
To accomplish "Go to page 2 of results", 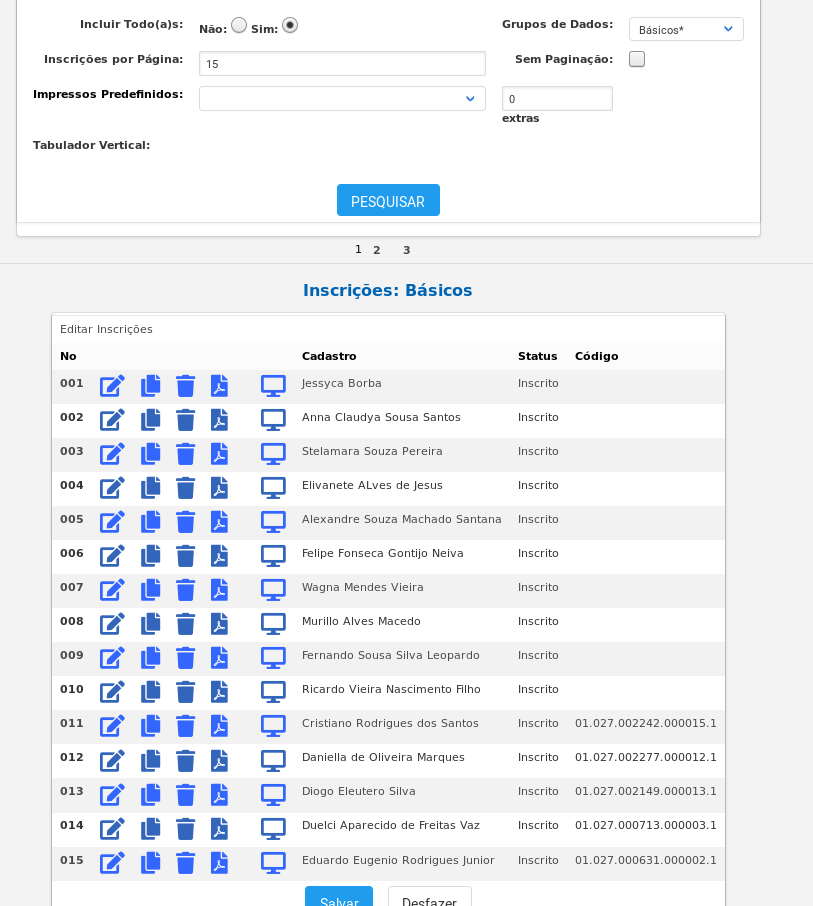I will (x=377, y=250).
